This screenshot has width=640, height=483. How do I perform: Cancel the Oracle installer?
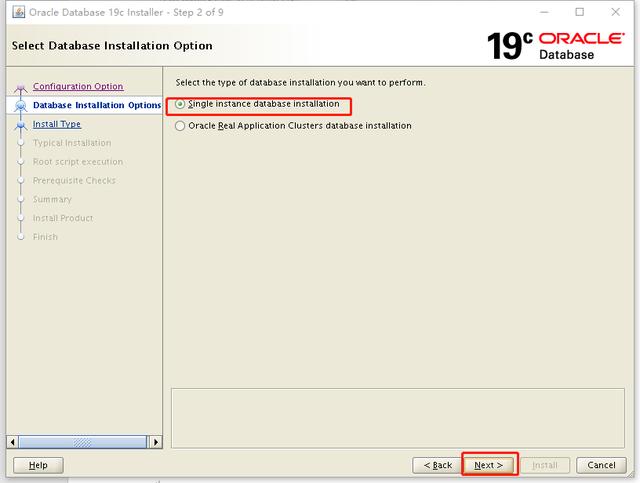(x=601, y=465)
